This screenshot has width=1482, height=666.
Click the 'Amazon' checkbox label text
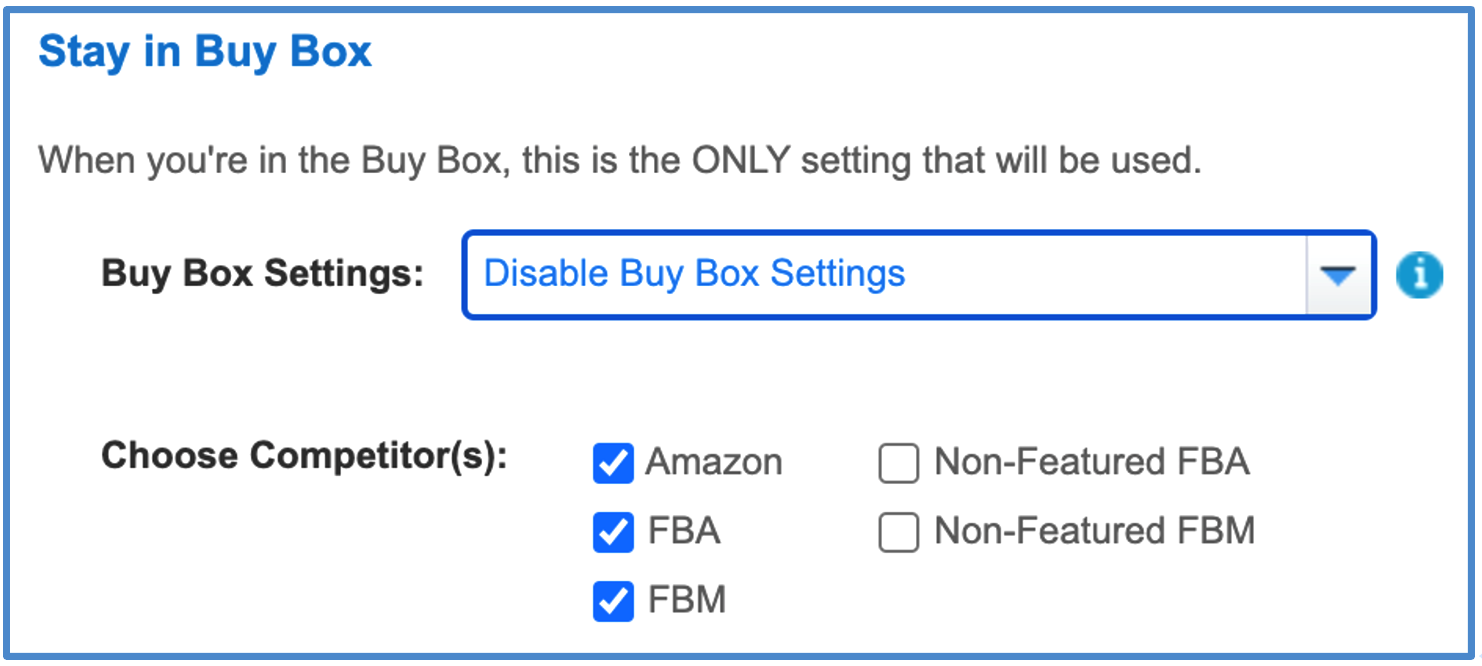point(714,462)
